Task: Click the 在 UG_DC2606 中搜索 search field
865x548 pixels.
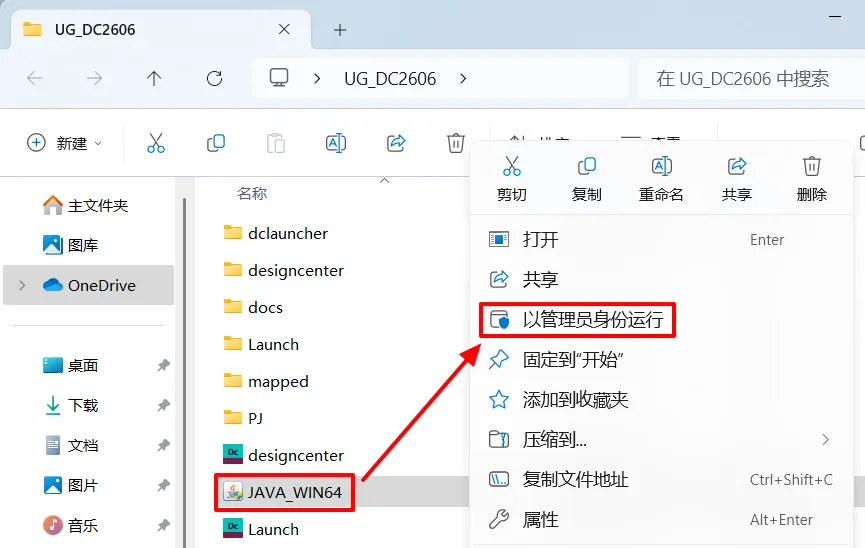Action: pos(751,79)
